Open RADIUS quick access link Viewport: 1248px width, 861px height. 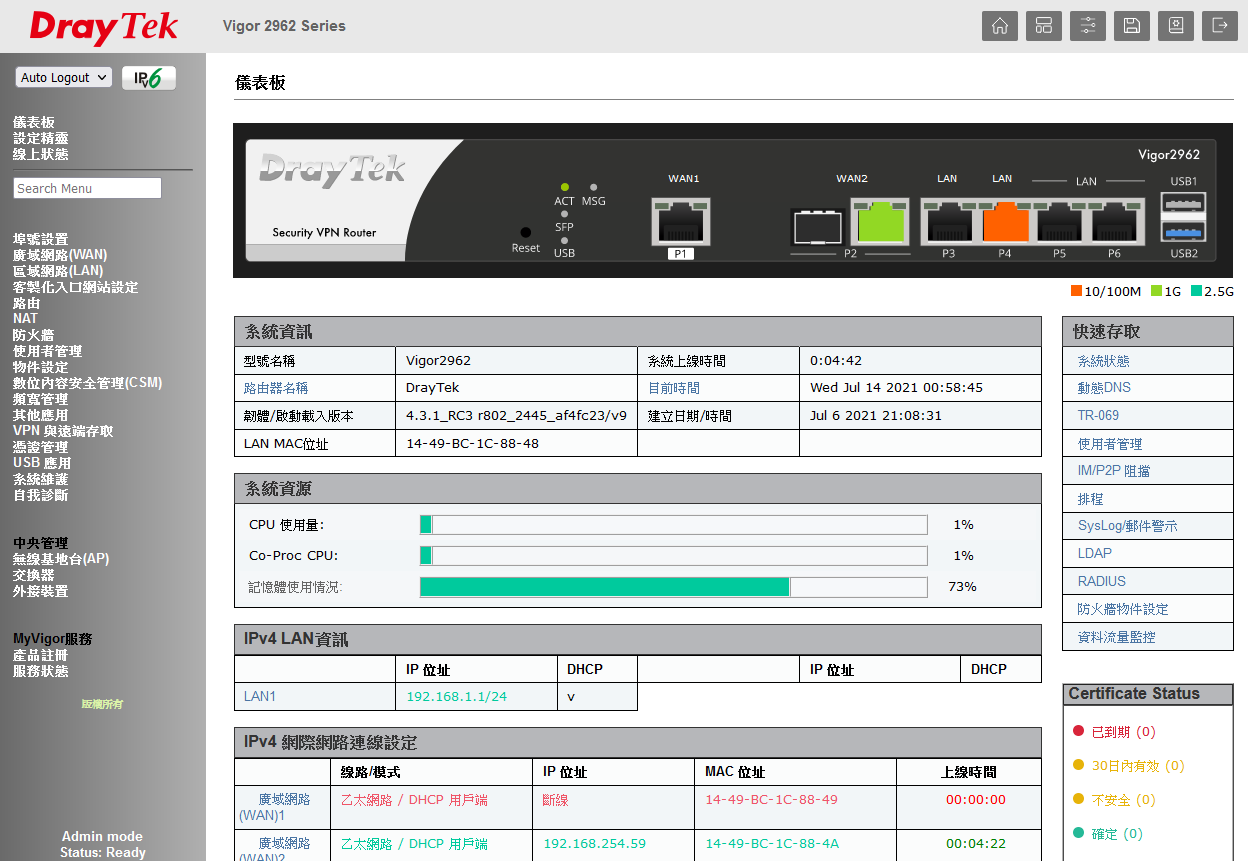(1102, 581)
